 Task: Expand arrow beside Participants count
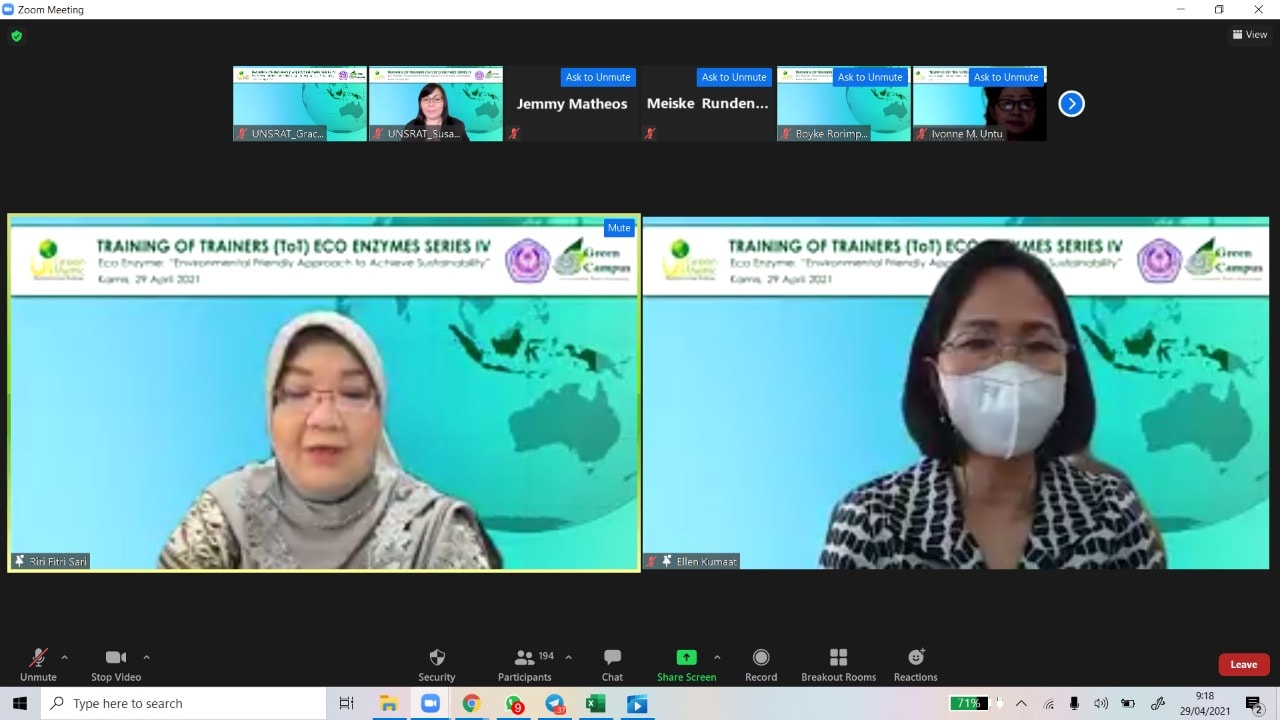point(569,657)
